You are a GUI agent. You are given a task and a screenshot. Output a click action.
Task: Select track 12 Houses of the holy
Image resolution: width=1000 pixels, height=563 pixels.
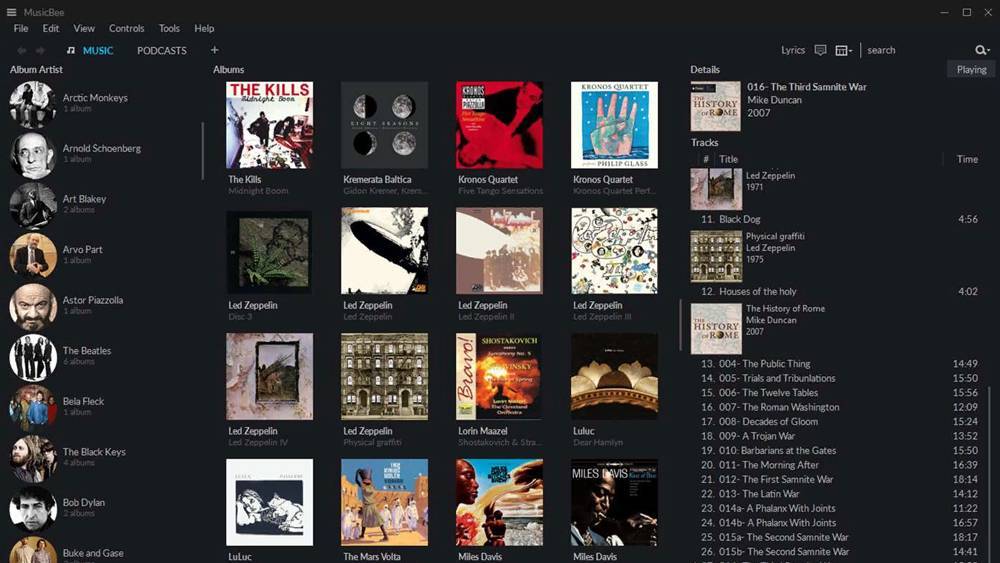point(839,291)
